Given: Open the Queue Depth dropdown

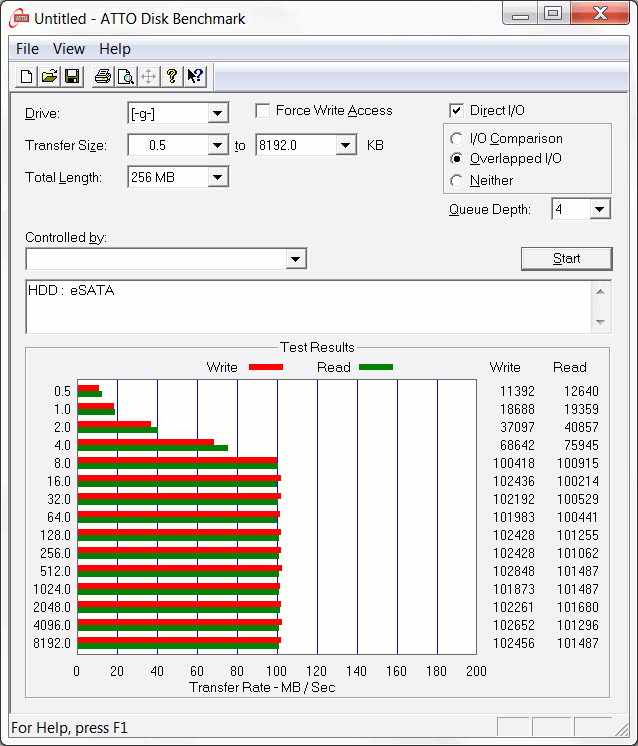Looking at the screenshot, I should pos(599,210).
